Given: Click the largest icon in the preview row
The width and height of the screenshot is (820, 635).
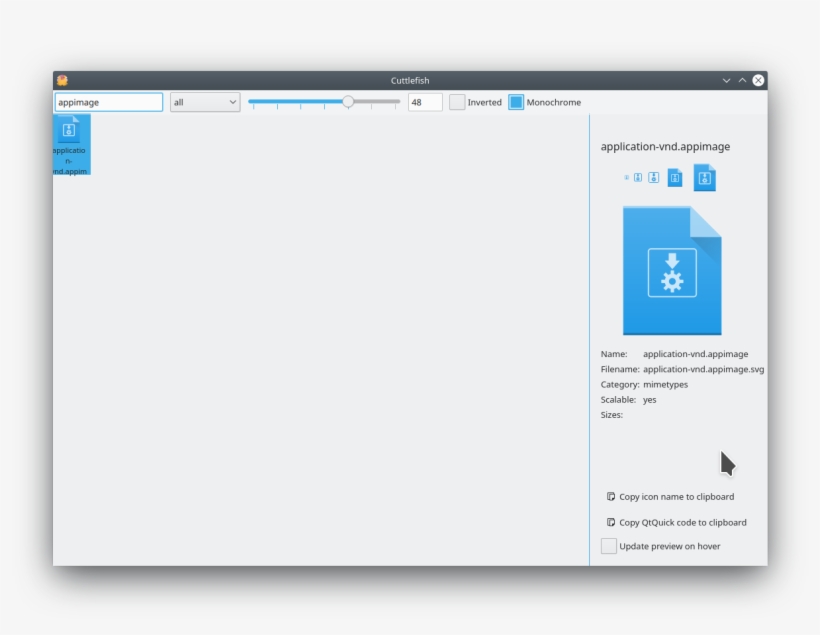Looking at the screenshot, I should tap(704, 177).
